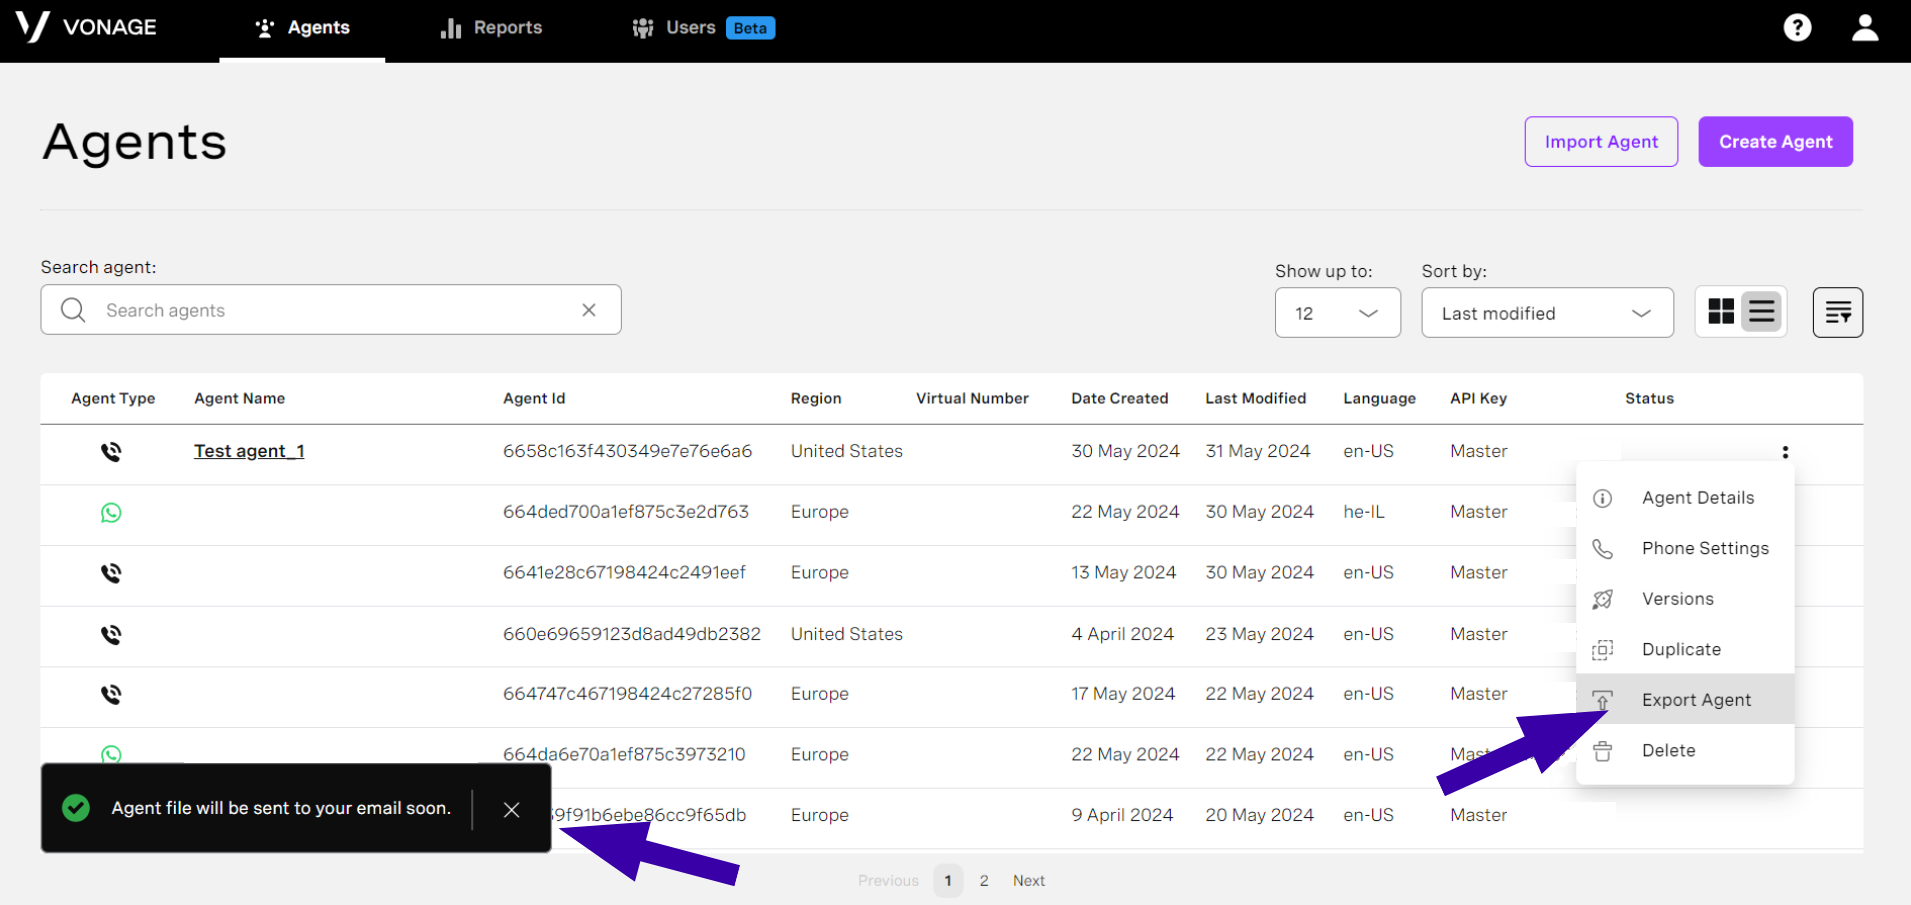The width and height of the screenshot is (1911, 905).
Task: Click the phone icon beside Test agent_1
Action: [x=111, y=451]
